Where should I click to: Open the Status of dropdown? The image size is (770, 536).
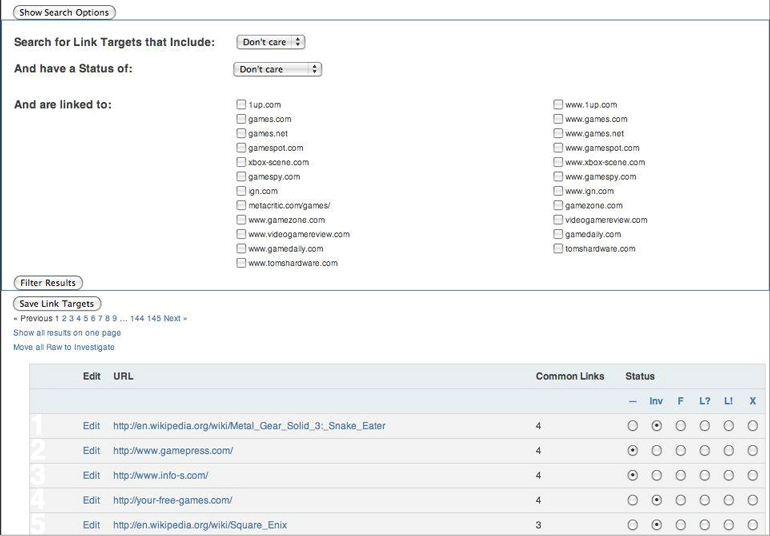[x=277, y=69]
